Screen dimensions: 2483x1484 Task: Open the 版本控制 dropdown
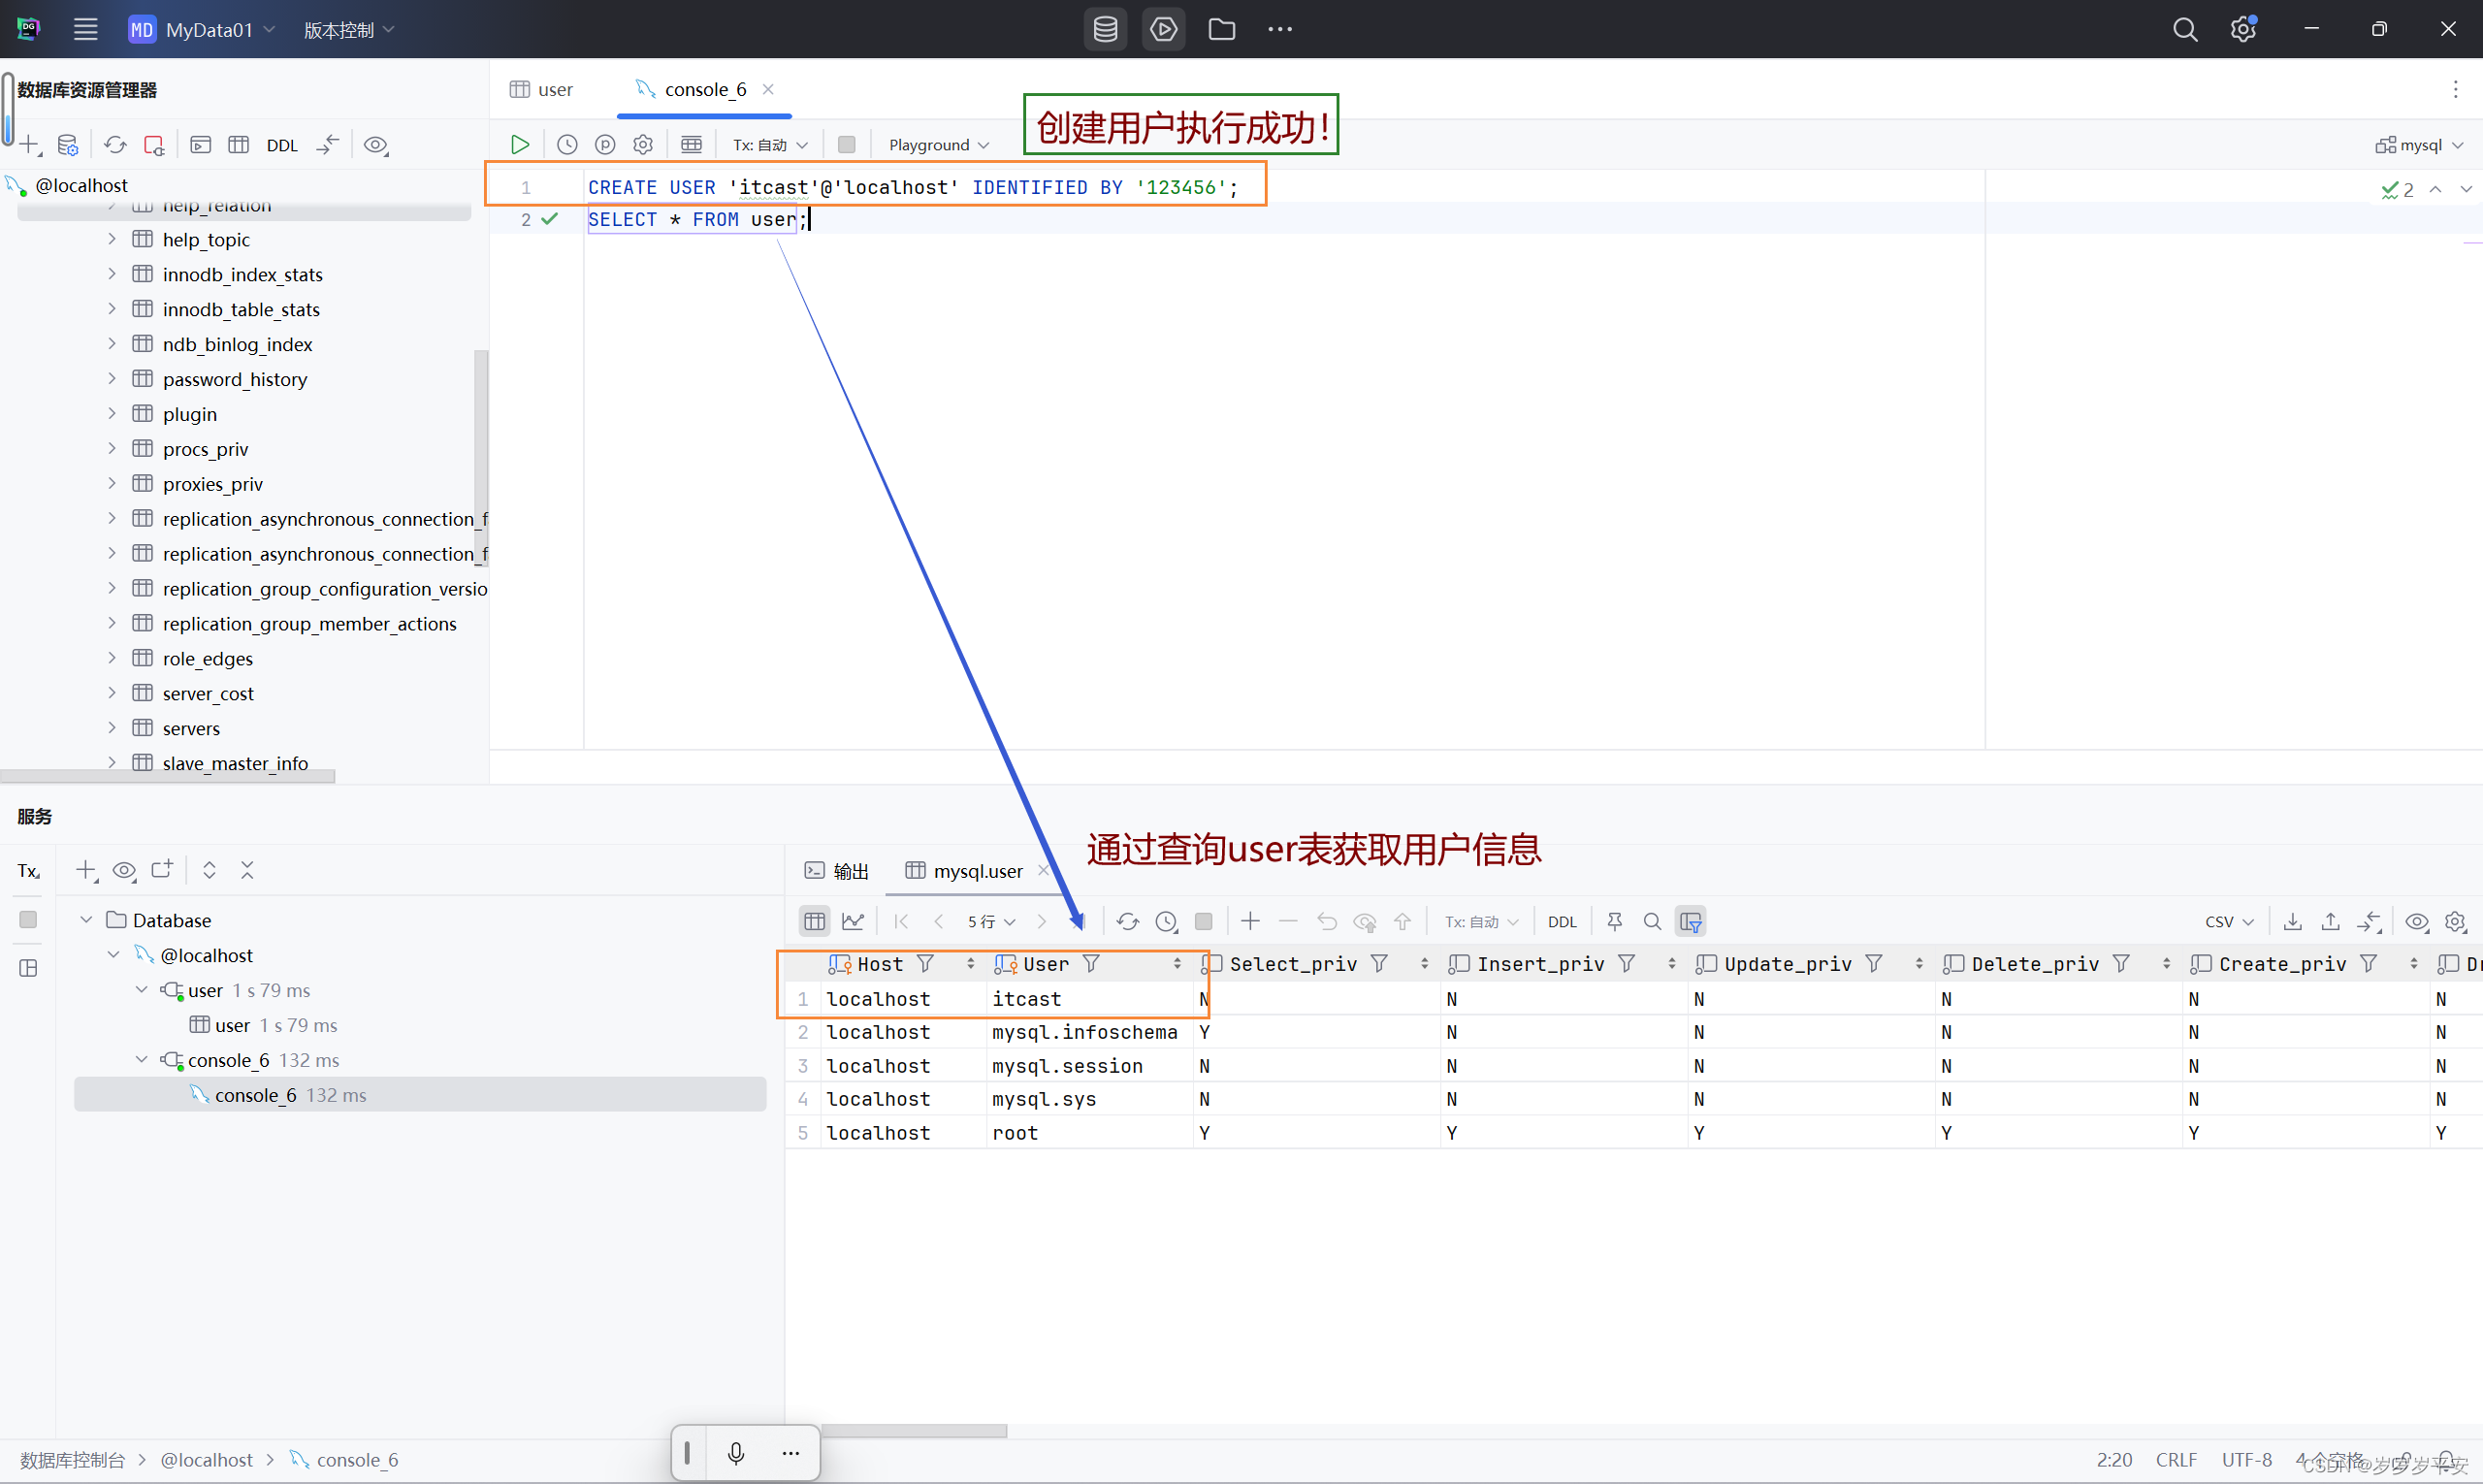click(x=349, y=29)
